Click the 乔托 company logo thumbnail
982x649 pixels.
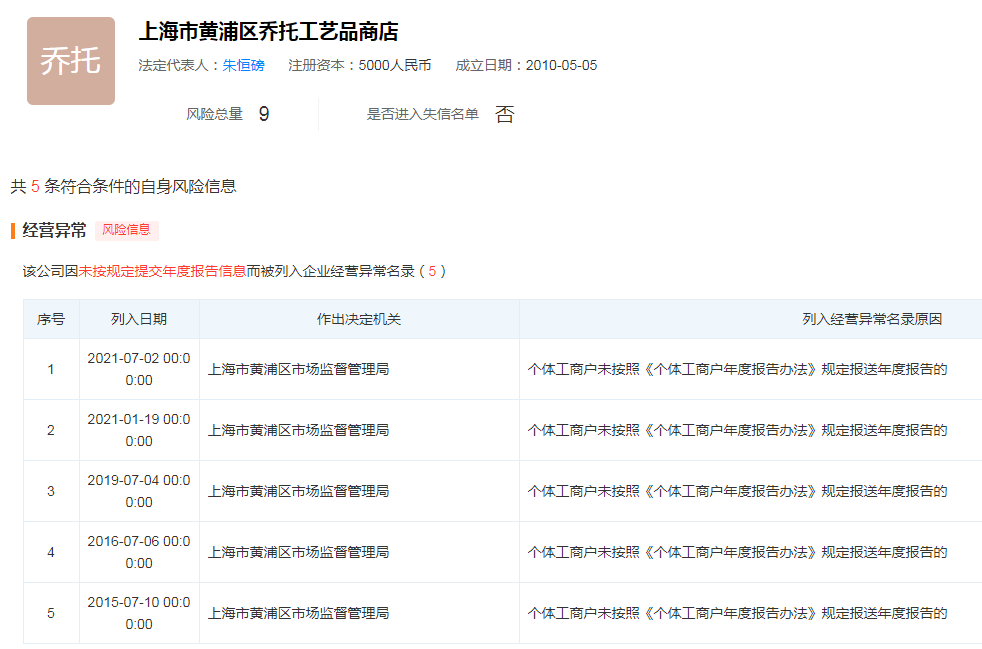(x=71, y=61)
